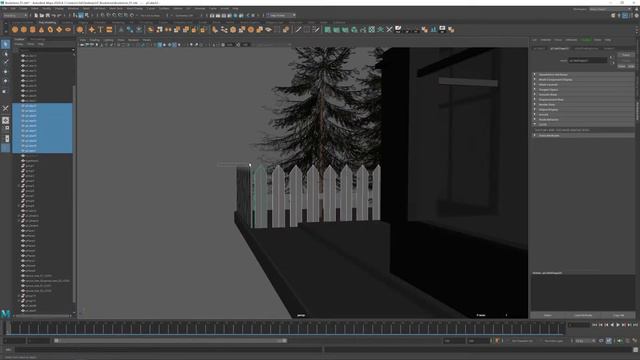Click the Multi-Cut knife shelf icon
This screenshot has height=360, width=640.
[x=298, y=29]
